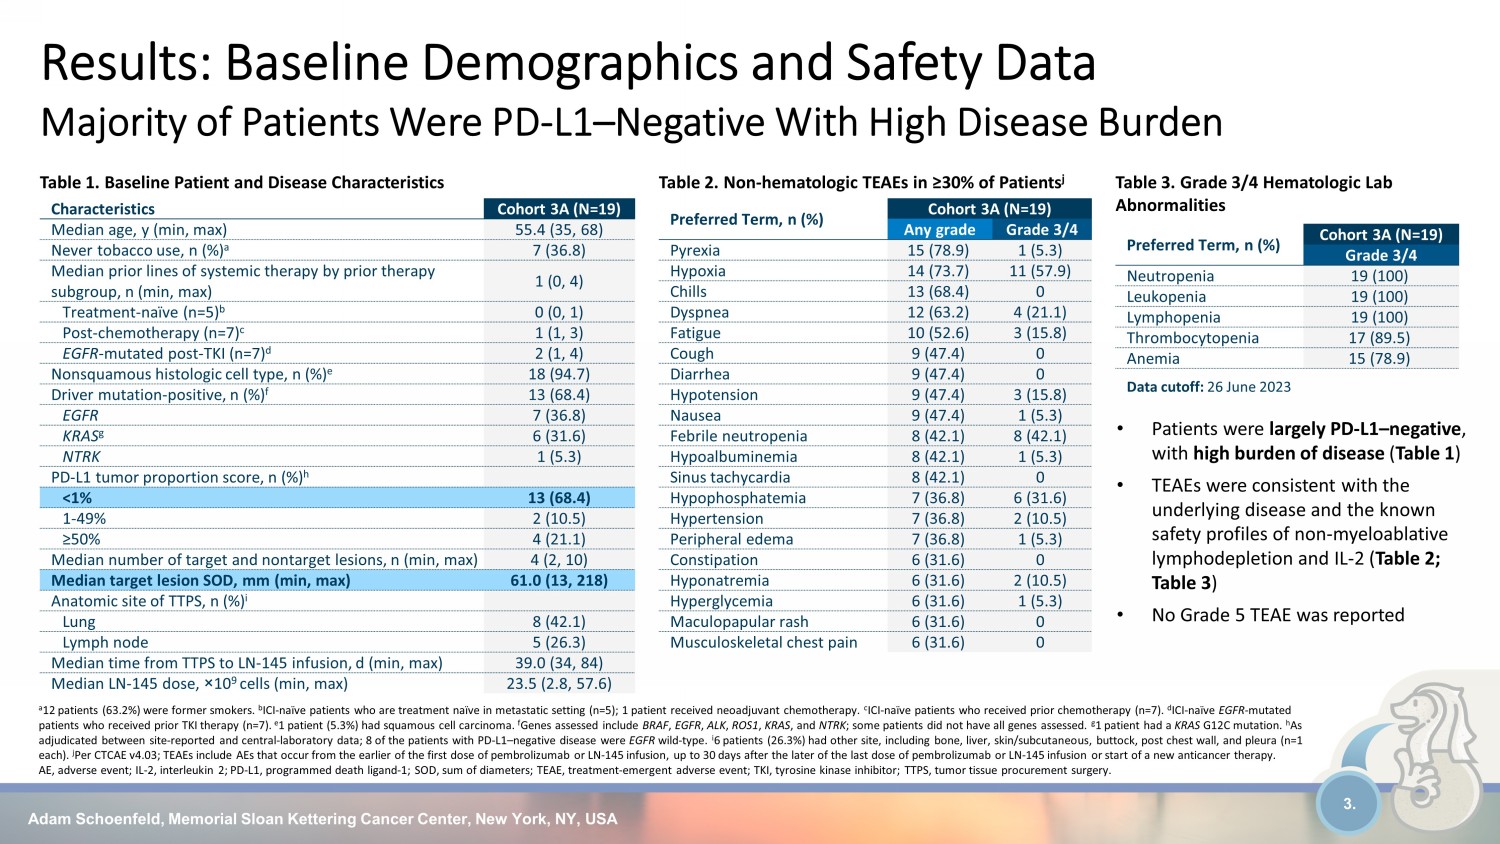
Task: Click the highlighted <1% PD-L1 row
Action: coord(337,498)
